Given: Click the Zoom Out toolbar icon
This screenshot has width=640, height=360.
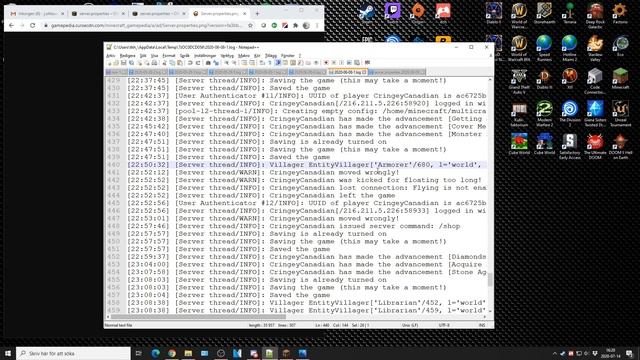Looking at the screenshot, I should [x=235, y=63].
